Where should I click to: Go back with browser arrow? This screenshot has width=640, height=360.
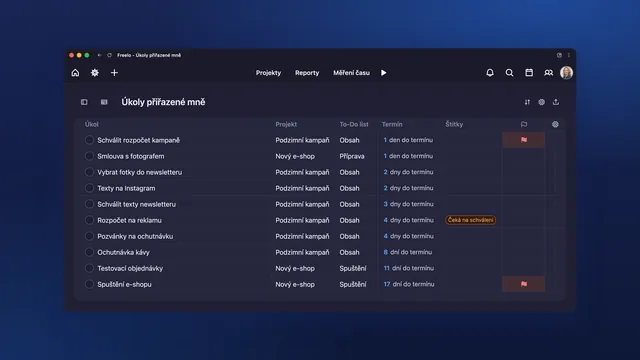[99, 55]
